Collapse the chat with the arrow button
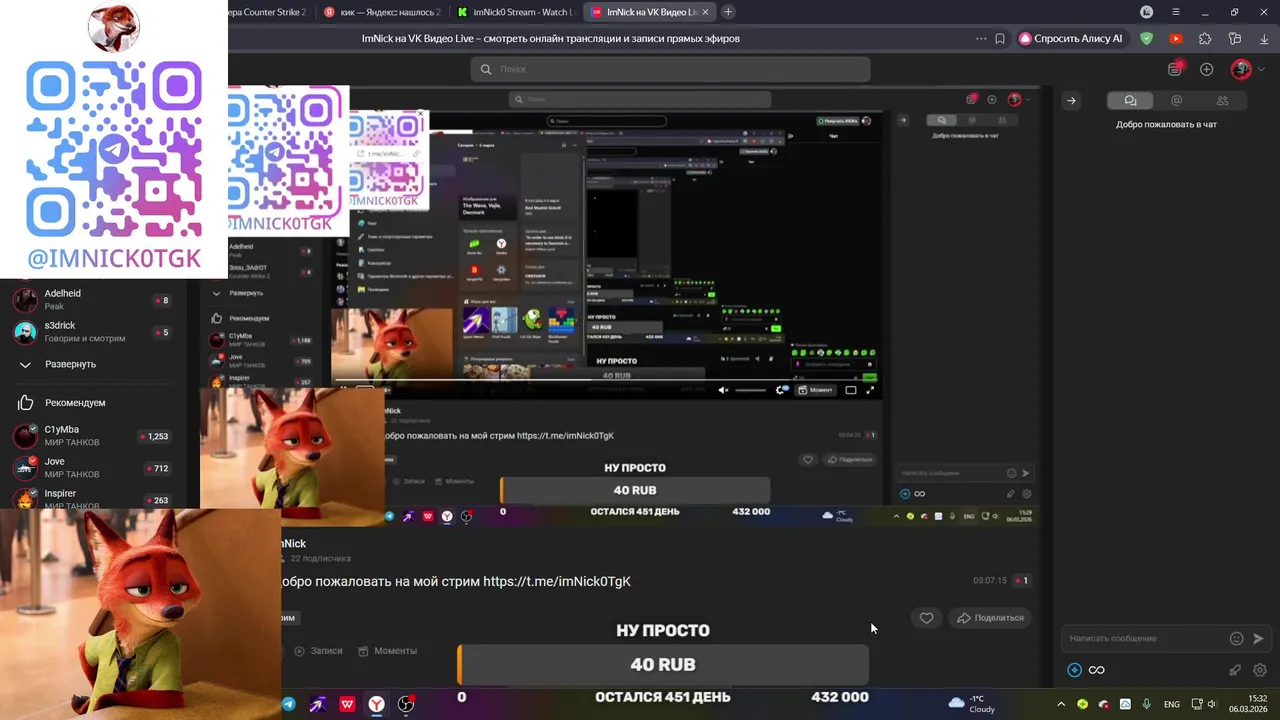 (x=1071, y=100)
